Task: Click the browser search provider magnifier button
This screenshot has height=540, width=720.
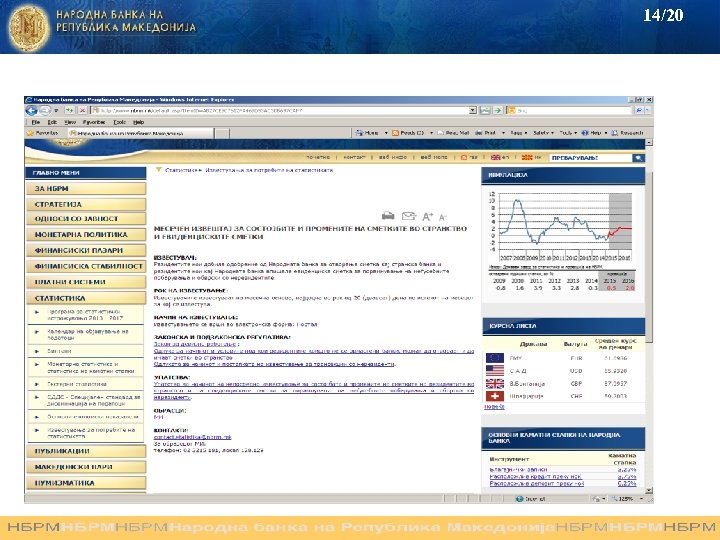Action: tap(639, 110)
